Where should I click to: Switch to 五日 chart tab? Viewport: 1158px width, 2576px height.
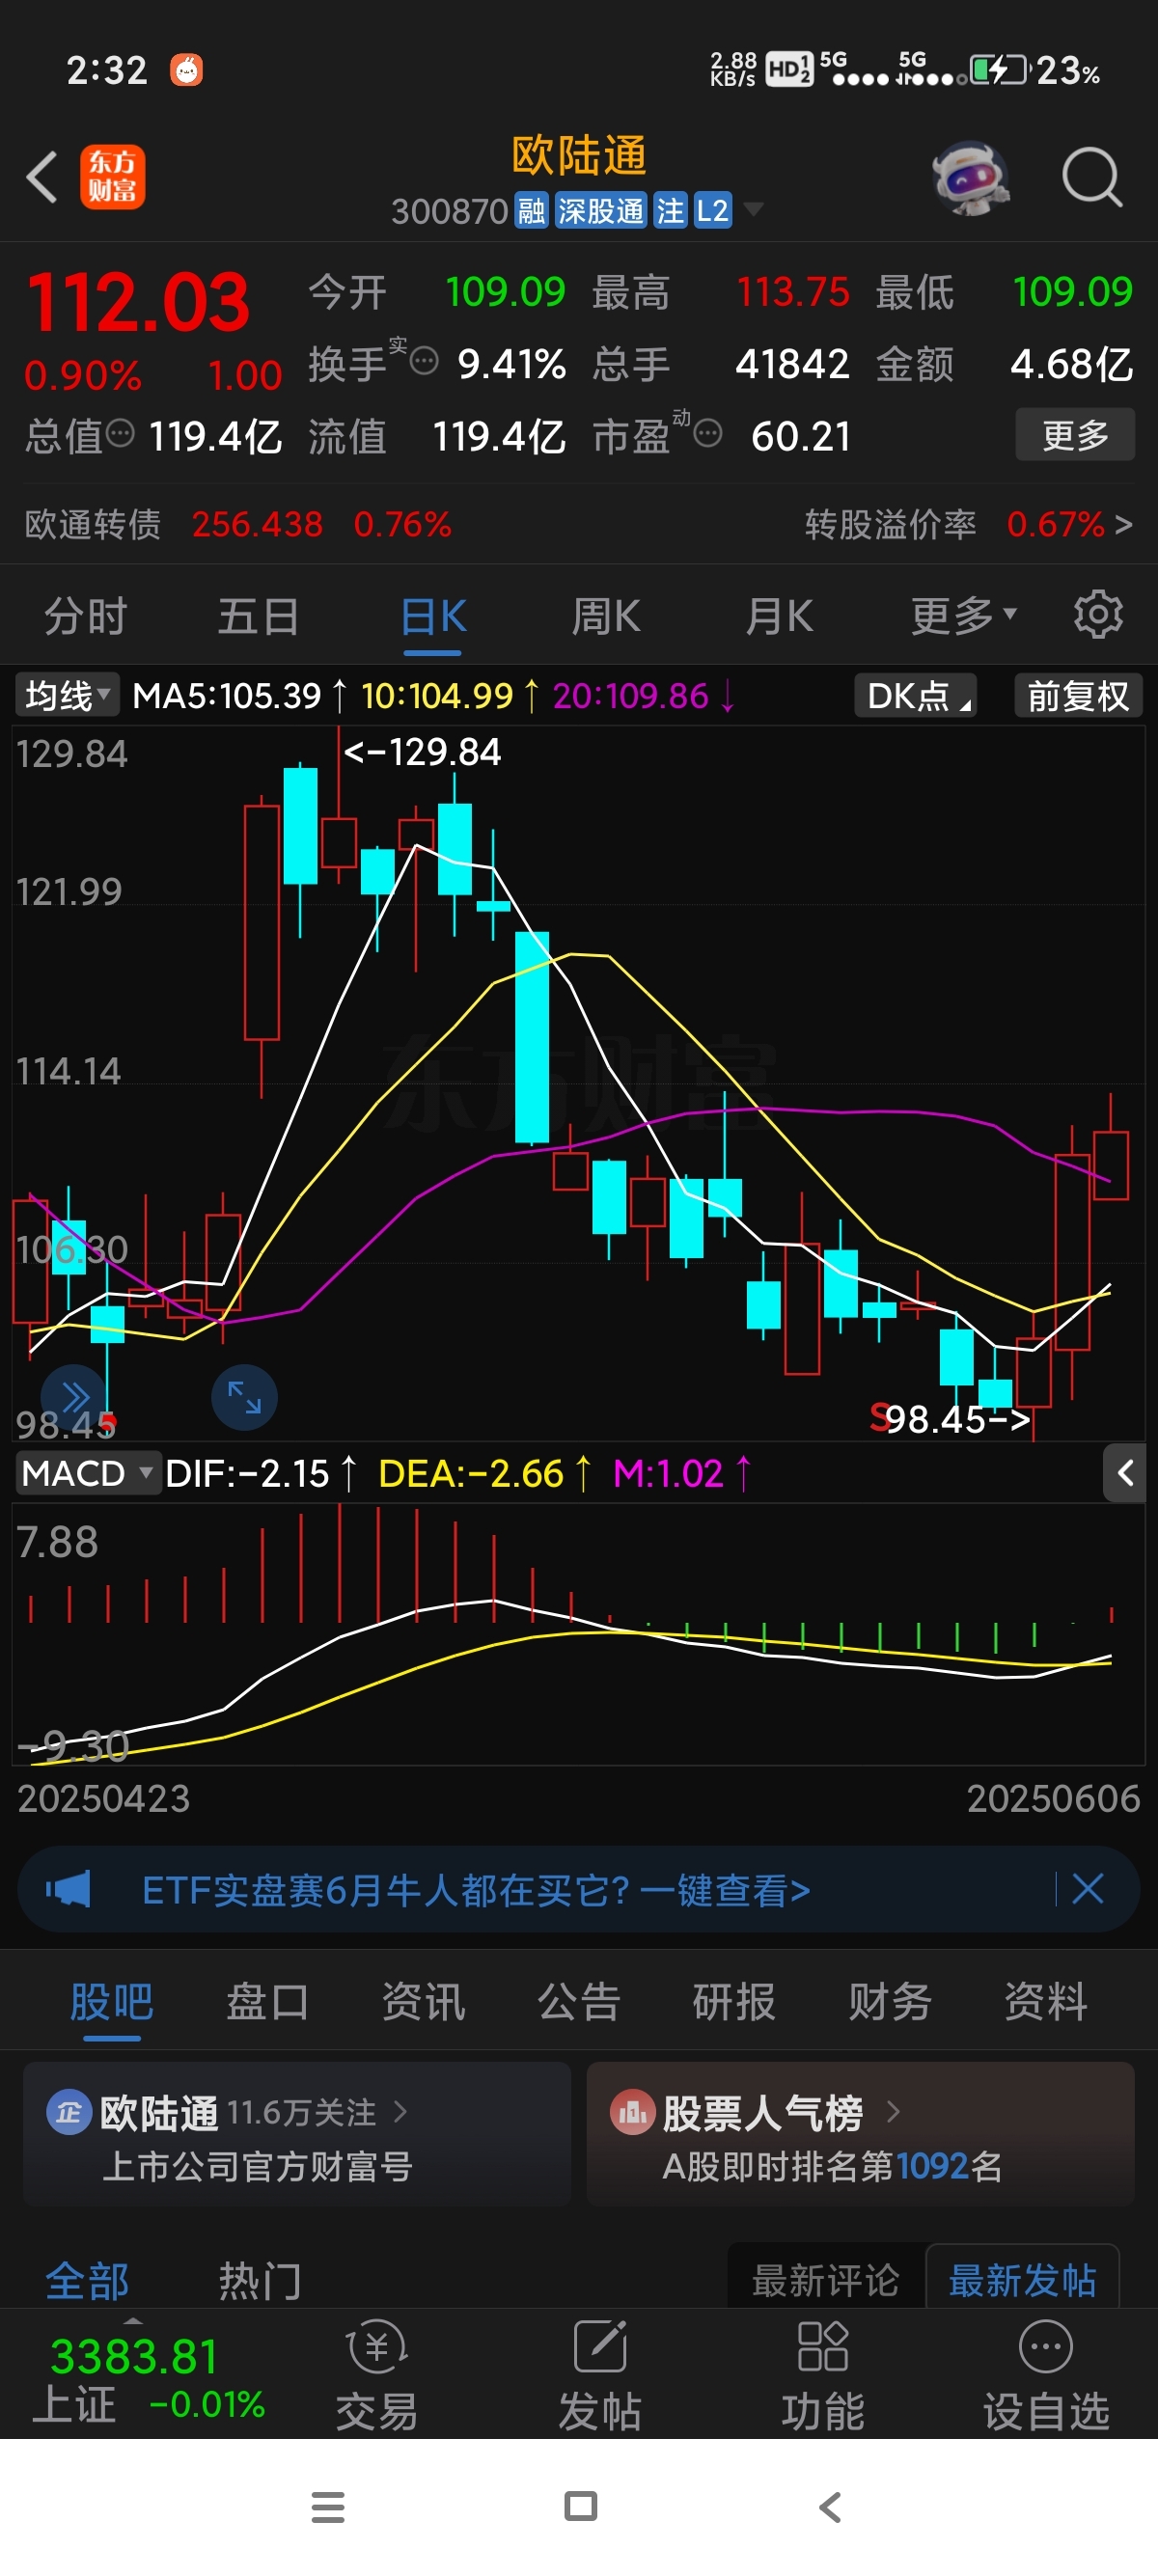pos(258,615)
